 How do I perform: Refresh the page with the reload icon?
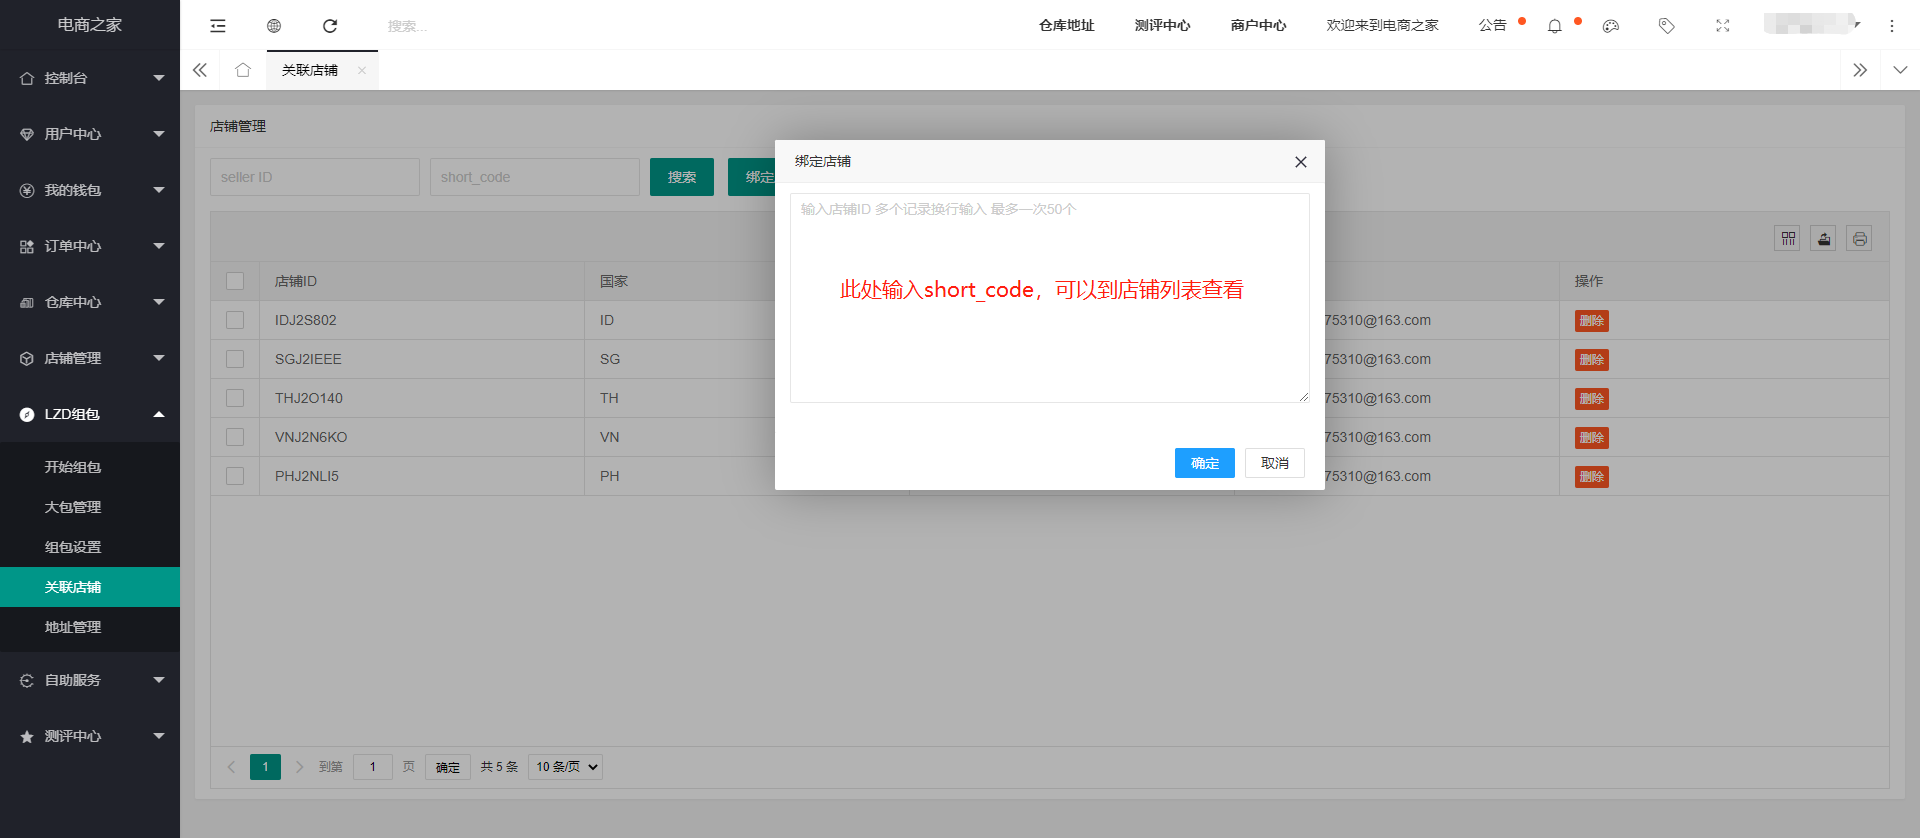(x=330, y=26)
